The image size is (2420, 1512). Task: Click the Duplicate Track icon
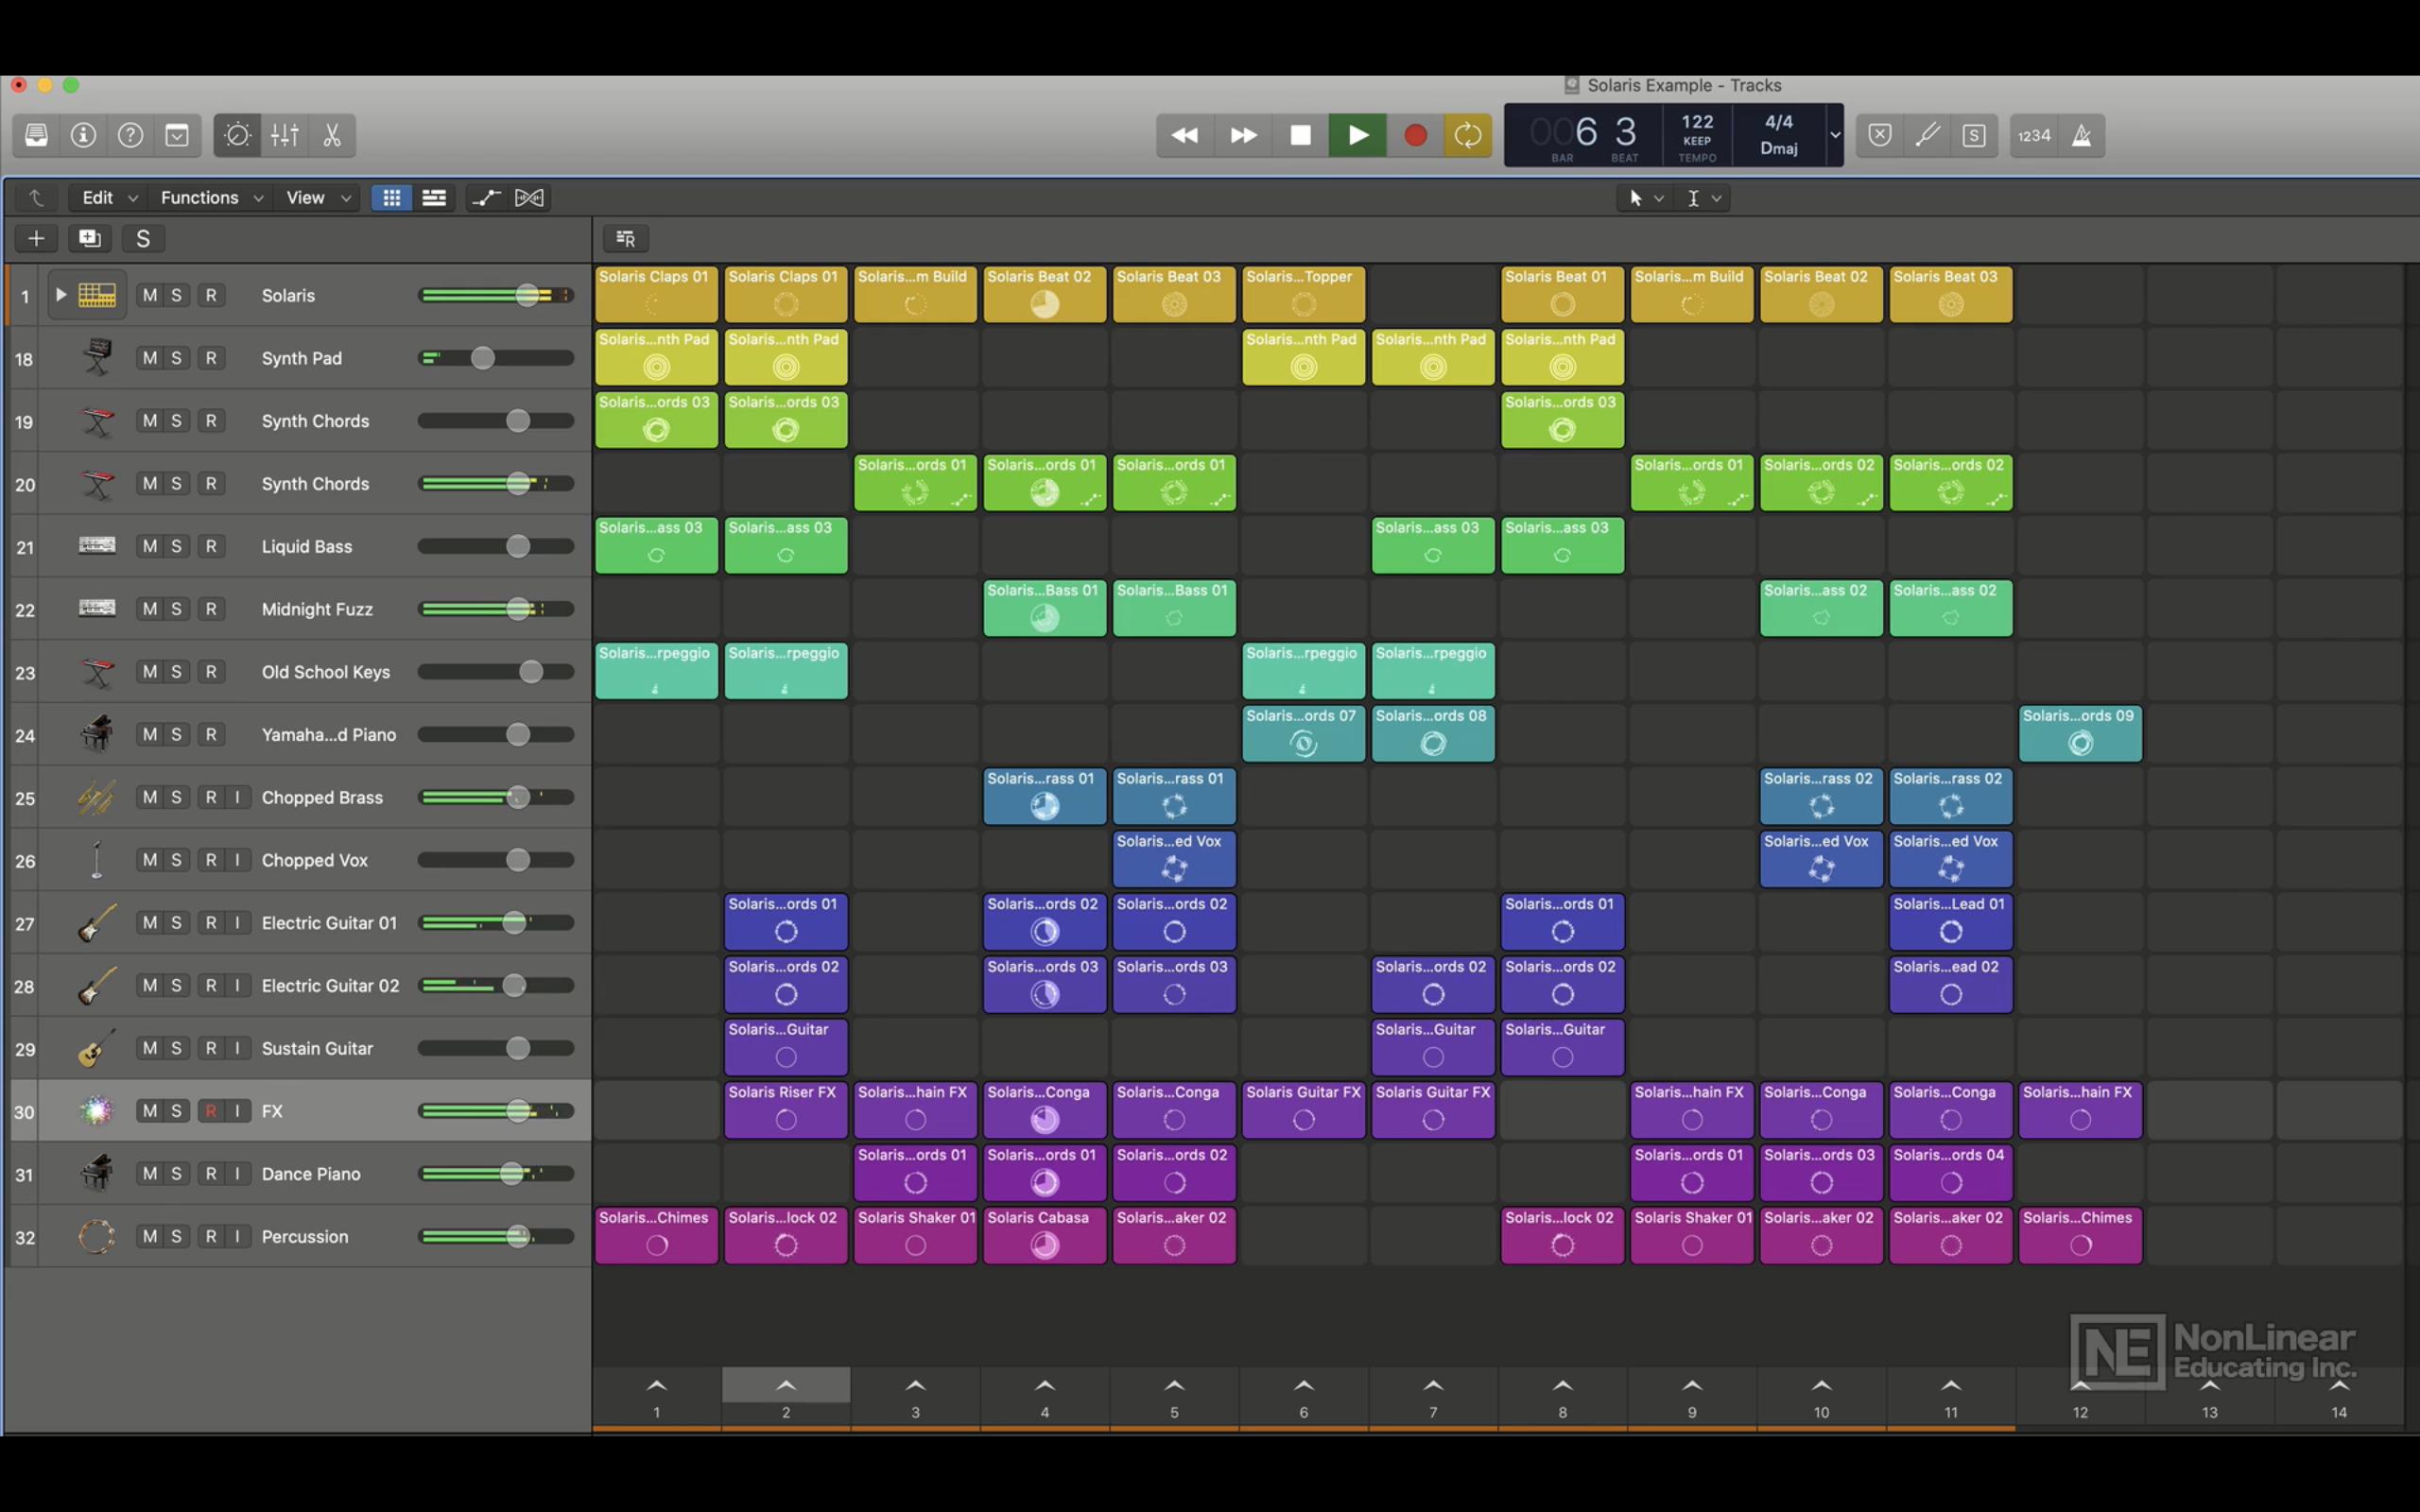[90, 238]
